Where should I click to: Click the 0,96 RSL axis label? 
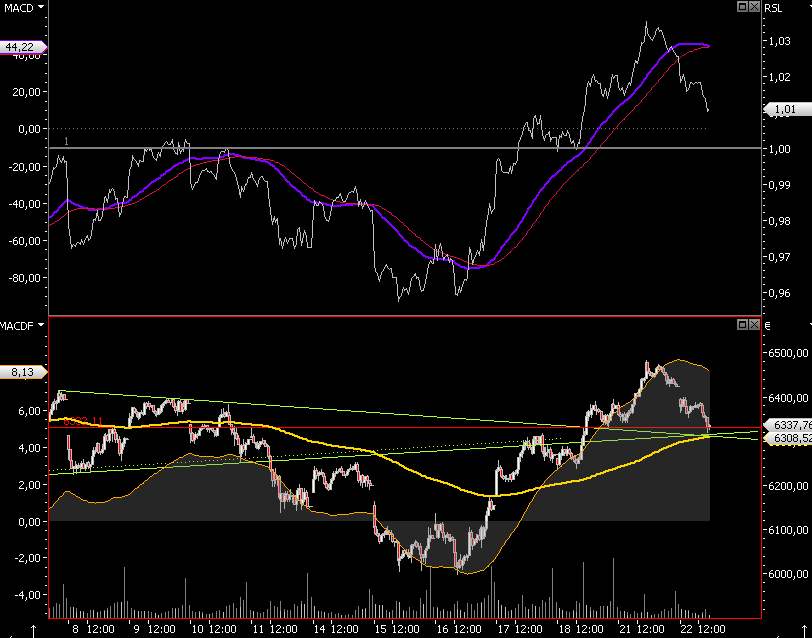coord(779,293)
